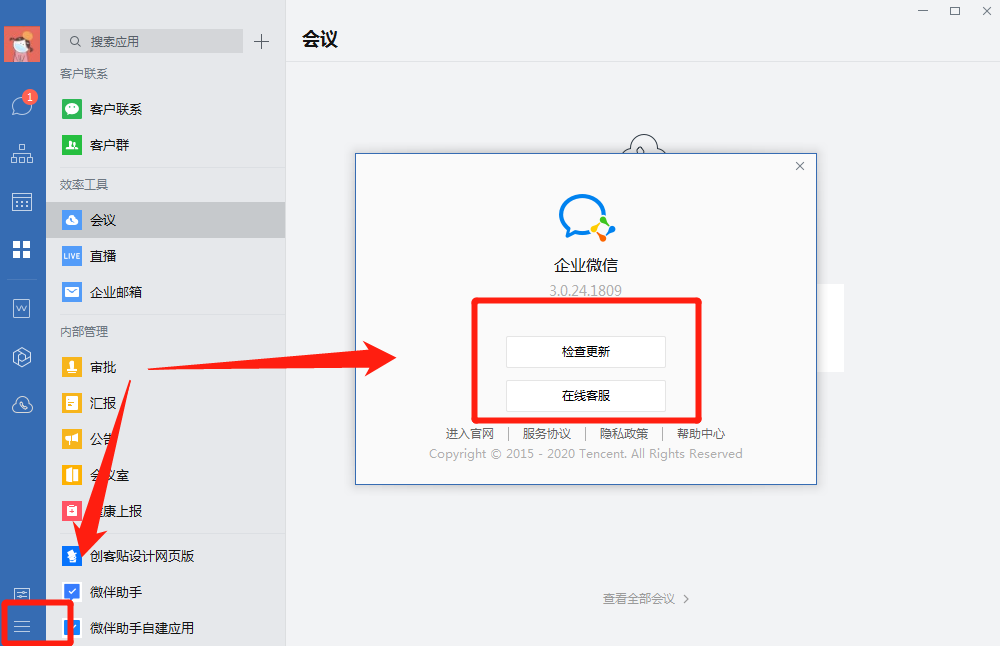The height and width of the screenshot is (646, 1000).
Task: Click the 公告 announcement megaphone icon
Action: coord(72,439)
